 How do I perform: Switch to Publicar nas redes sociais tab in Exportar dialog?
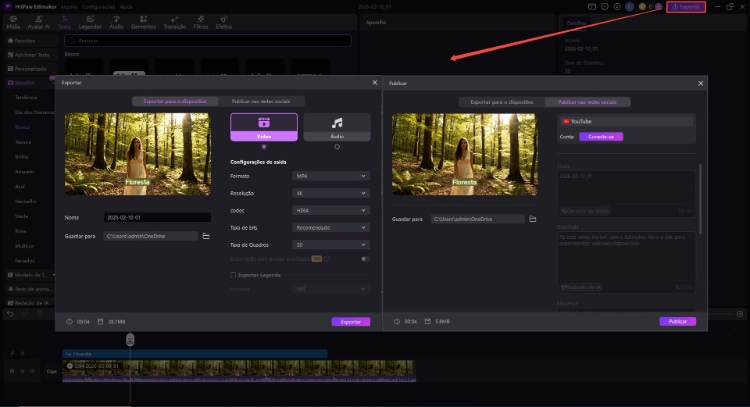click(x=262, y=101)
